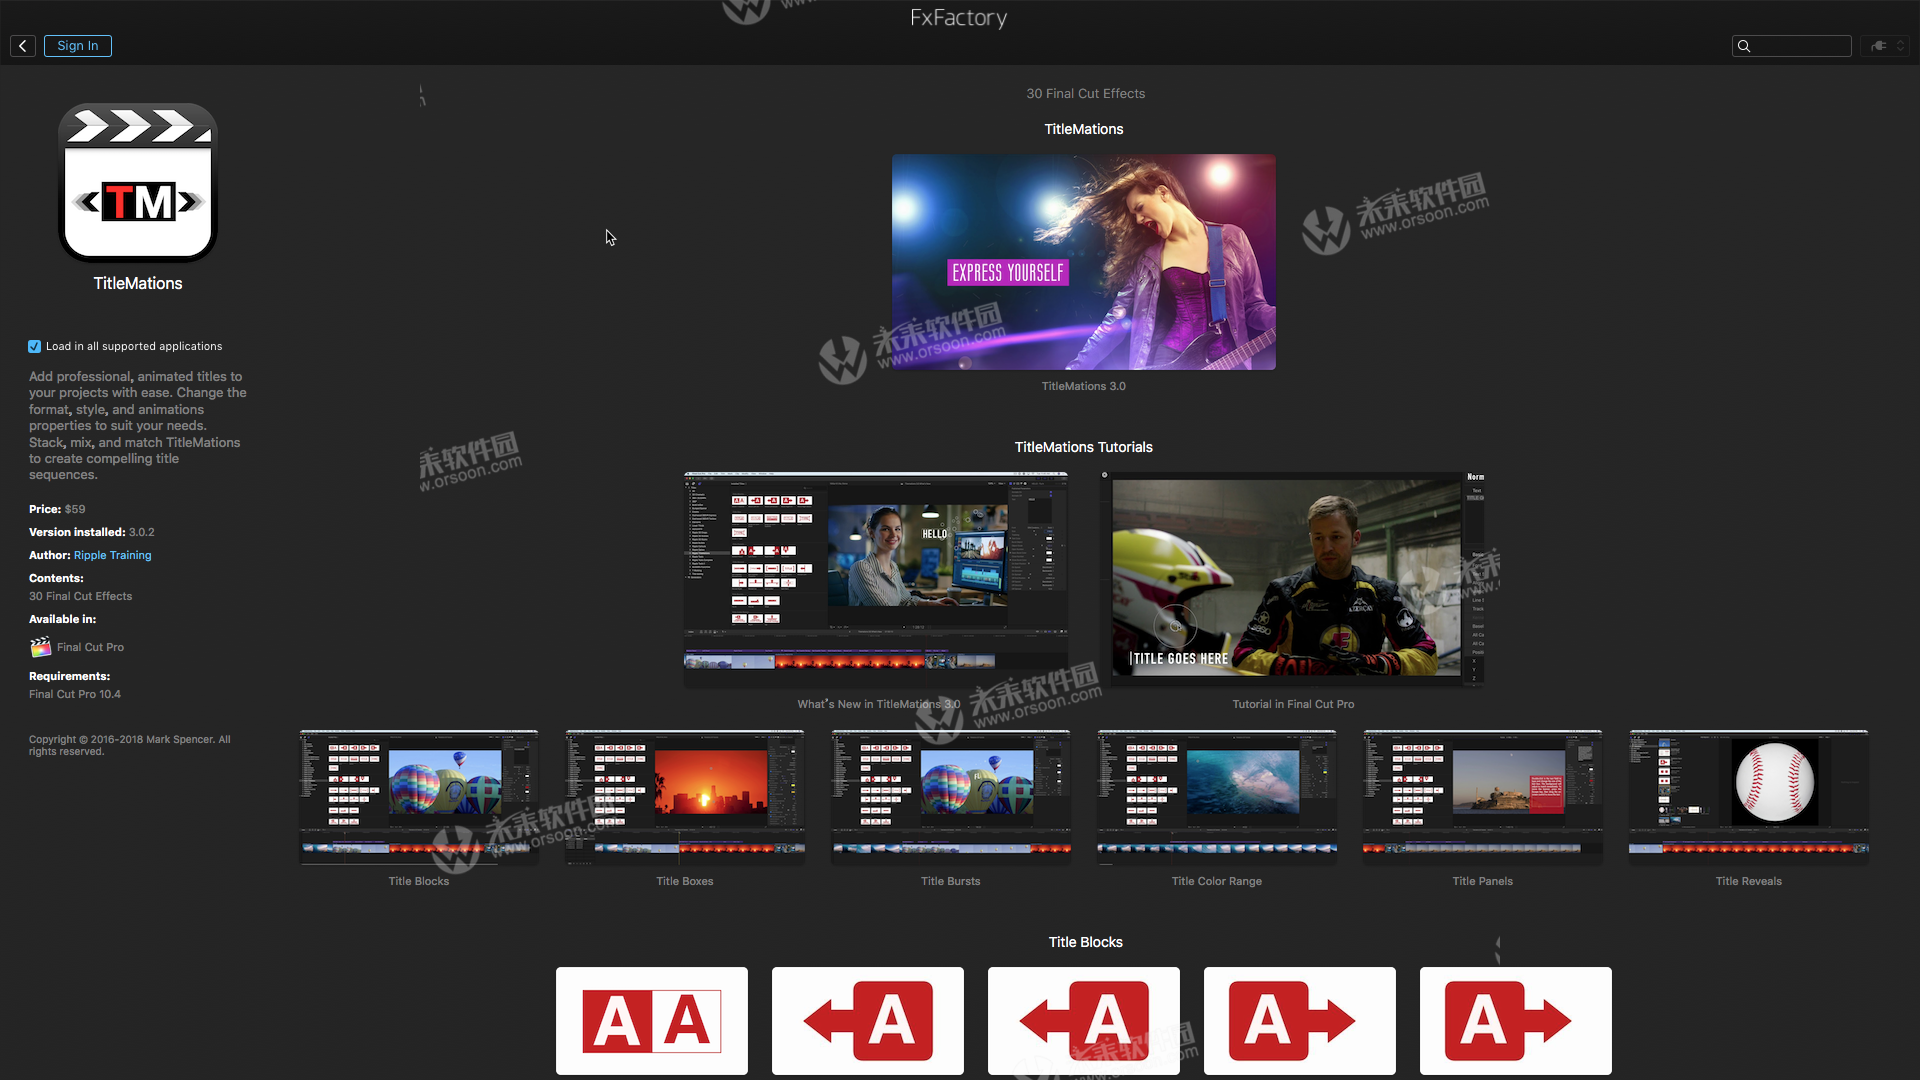
Task: Click into the search field
Action: tap(1800, 46)
